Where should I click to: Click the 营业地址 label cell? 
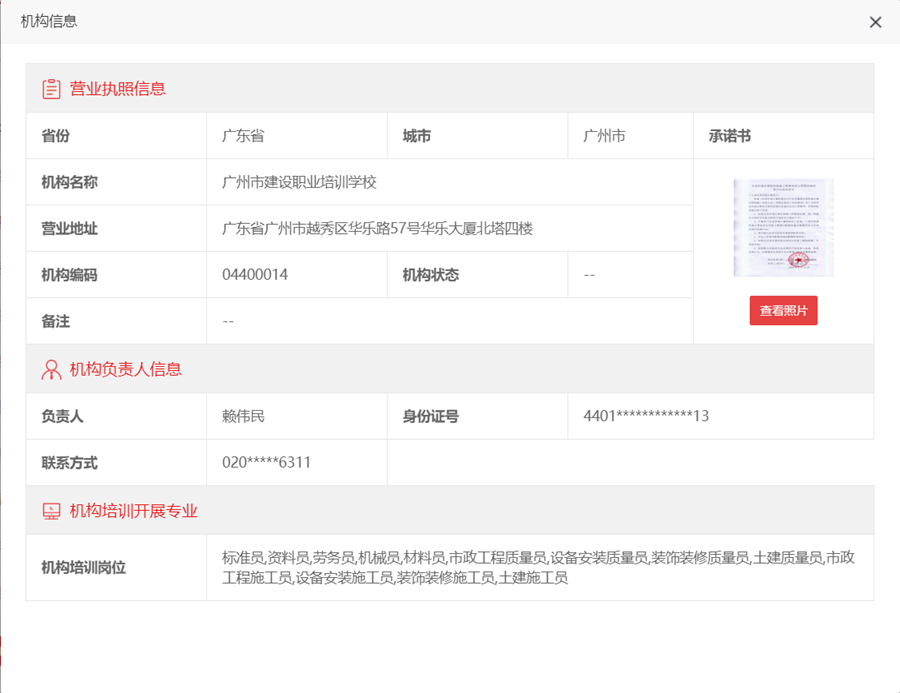click(x=116, y=229)
